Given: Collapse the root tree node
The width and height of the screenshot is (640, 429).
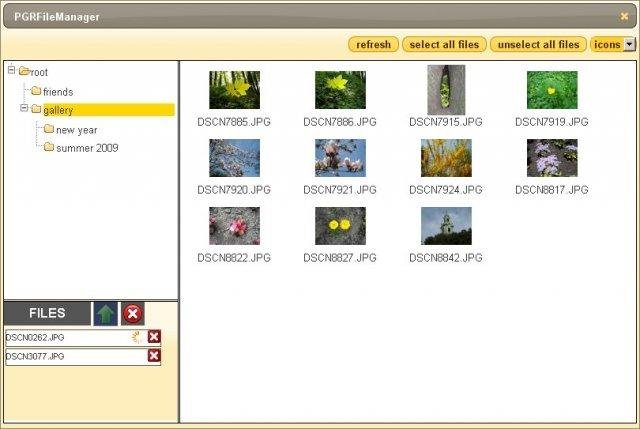Looking at the screenshot, I should 11,70.
